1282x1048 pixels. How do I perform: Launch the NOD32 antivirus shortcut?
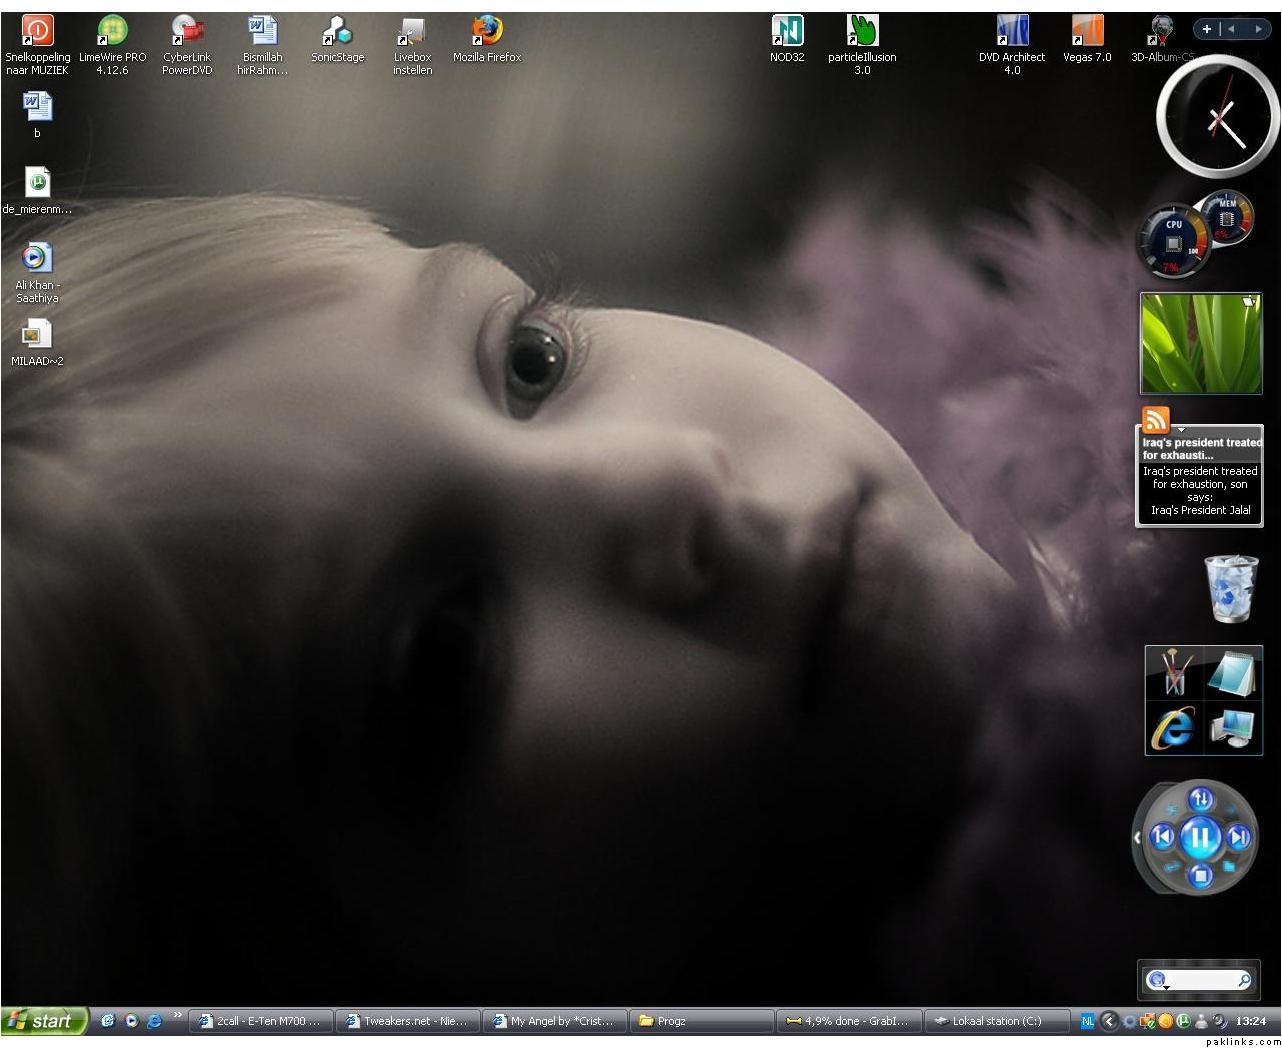(x=787, y=32)
